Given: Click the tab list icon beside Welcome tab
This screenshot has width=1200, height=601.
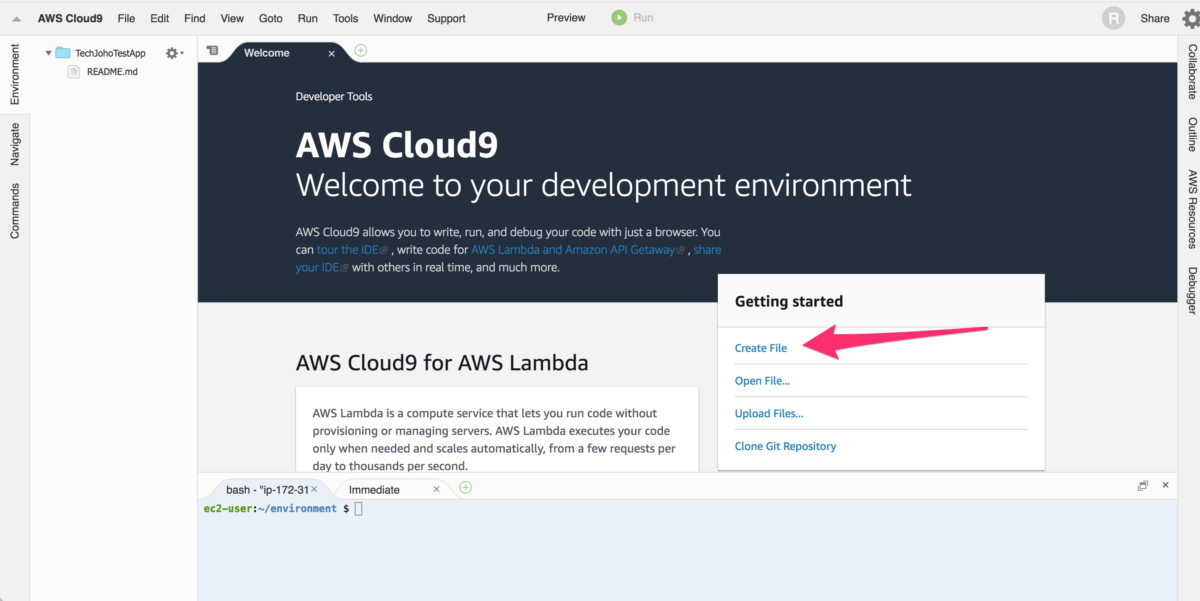Looking at the screenshot, I should (212, 49).
